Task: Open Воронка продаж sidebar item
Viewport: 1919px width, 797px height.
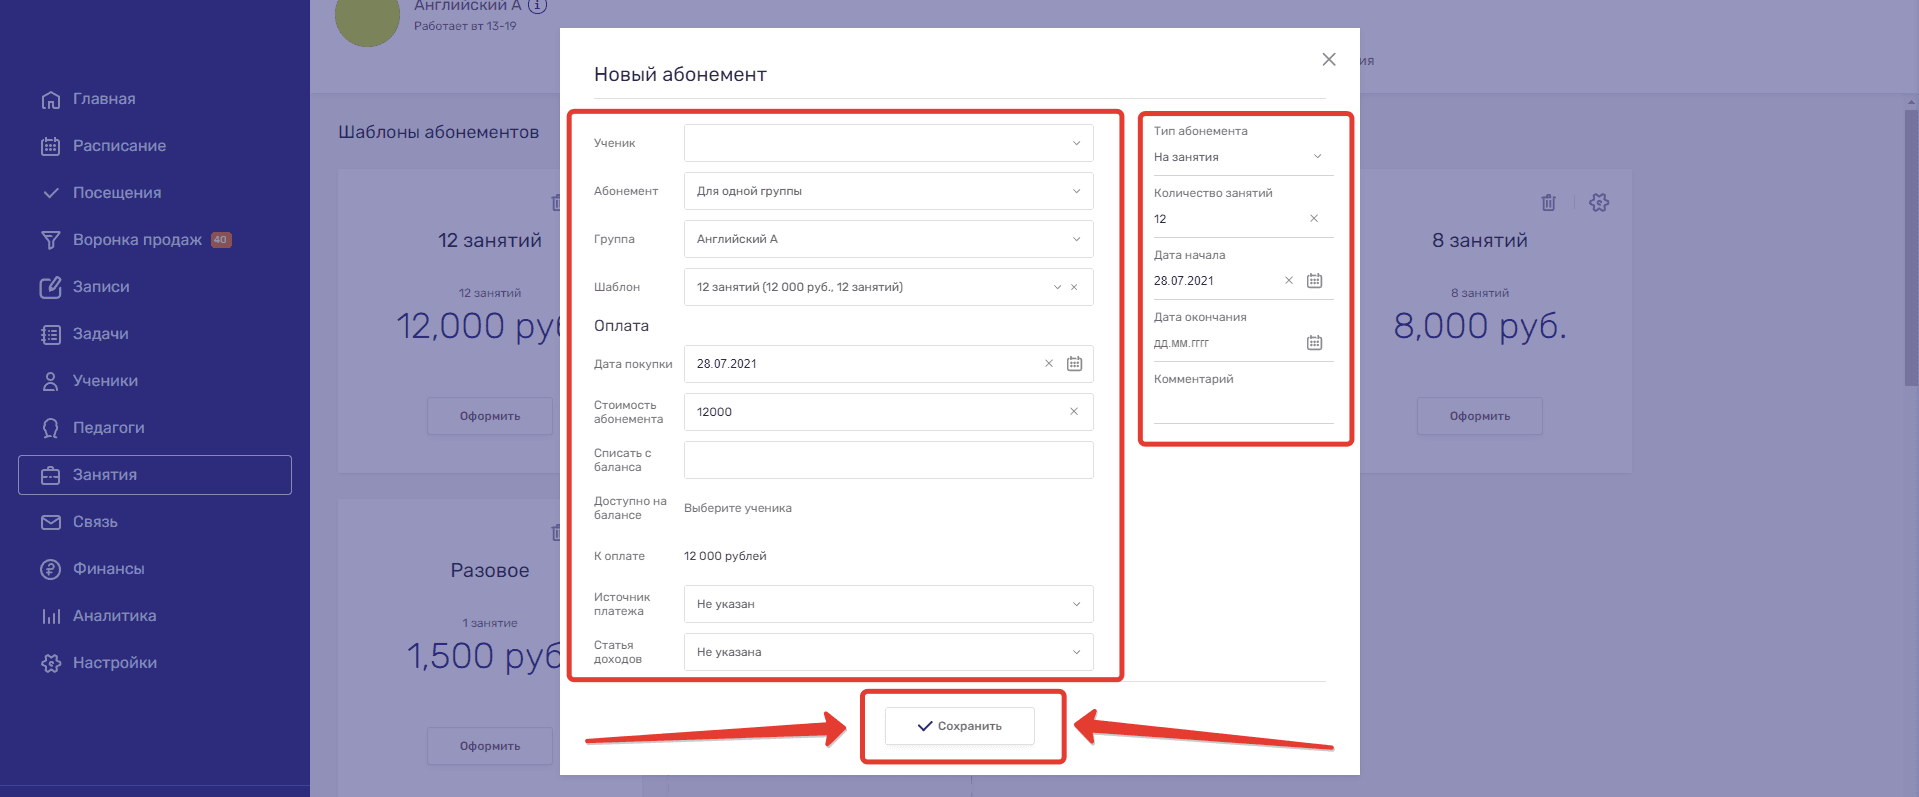Action: 137,240
